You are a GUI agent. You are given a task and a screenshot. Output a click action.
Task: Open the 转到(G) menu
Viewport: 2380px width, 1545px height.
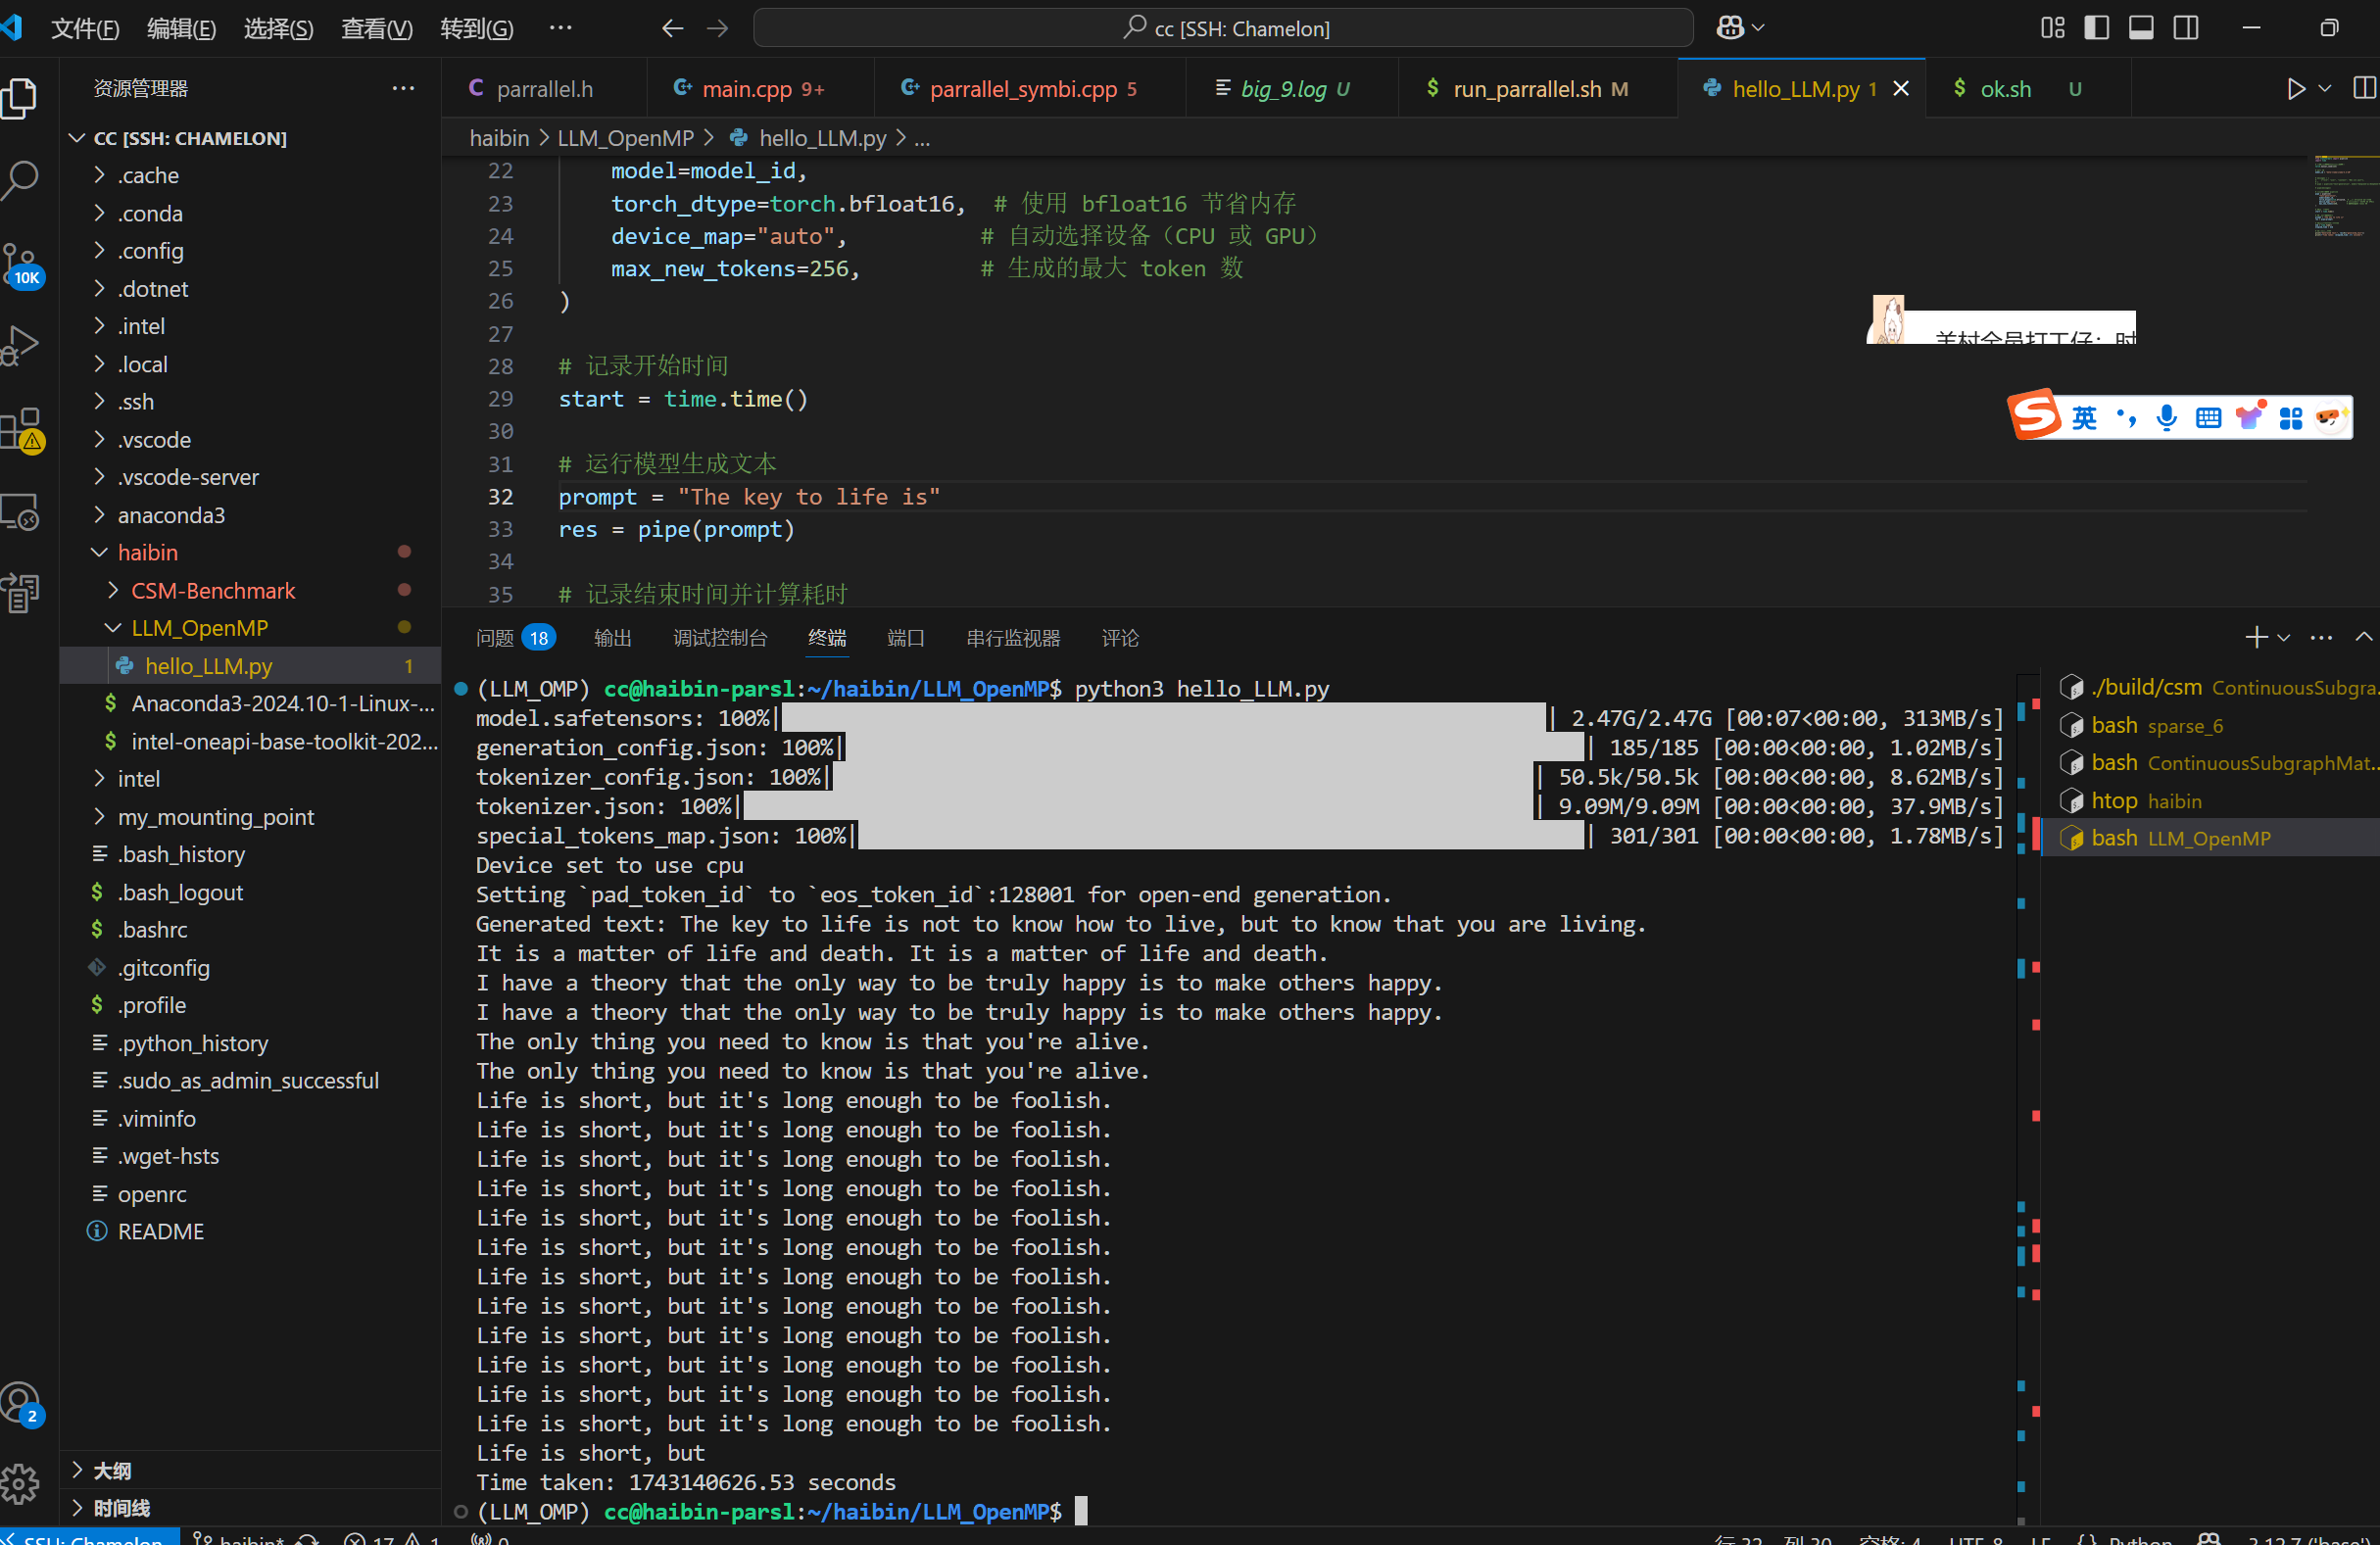tap(477, 28)
